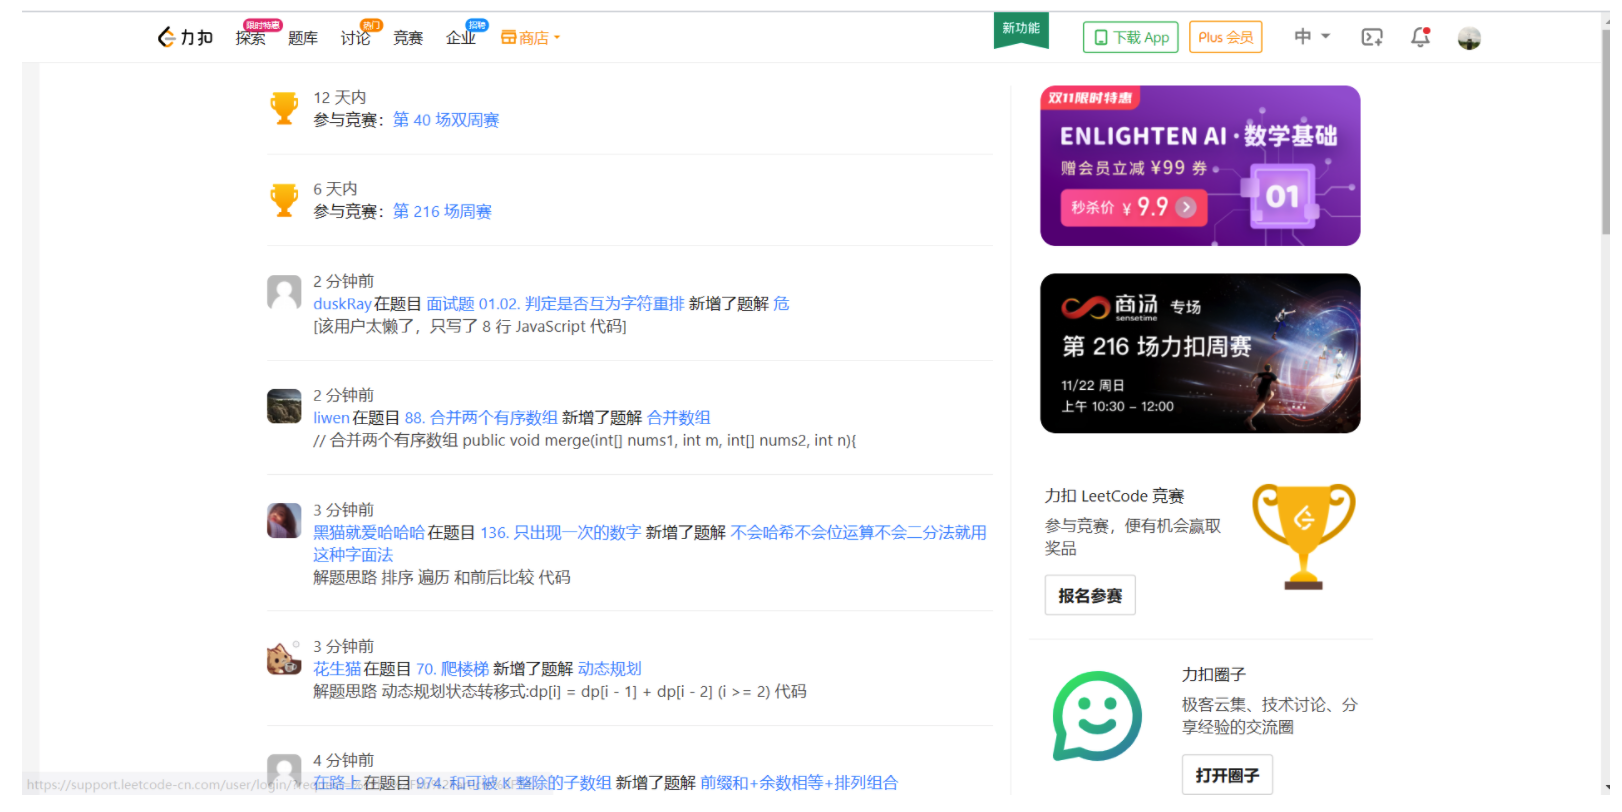Viewport: 1622px width, 812px height.
Task: Click liwen's avatar in the feed
Action: [x=284, y=407]
